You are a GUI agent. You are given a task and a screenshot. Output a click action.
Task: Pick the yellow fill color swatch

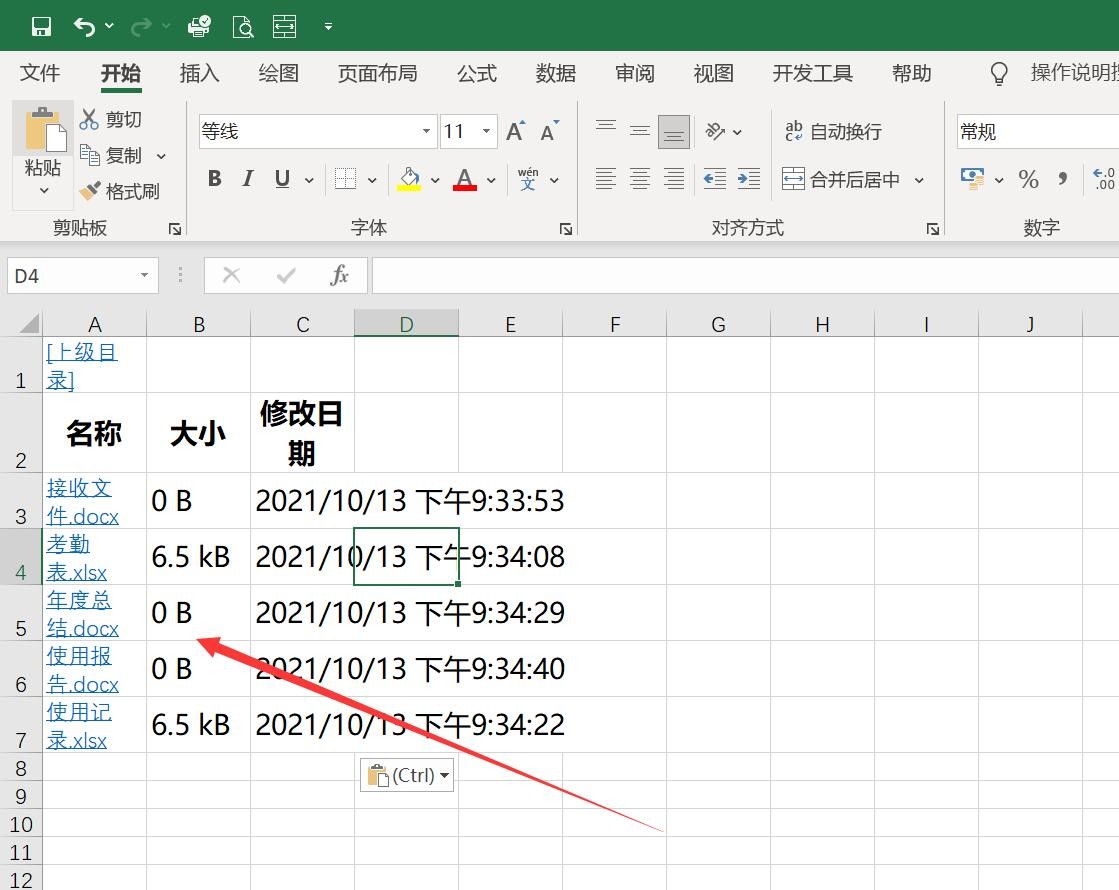click(409, 179)
